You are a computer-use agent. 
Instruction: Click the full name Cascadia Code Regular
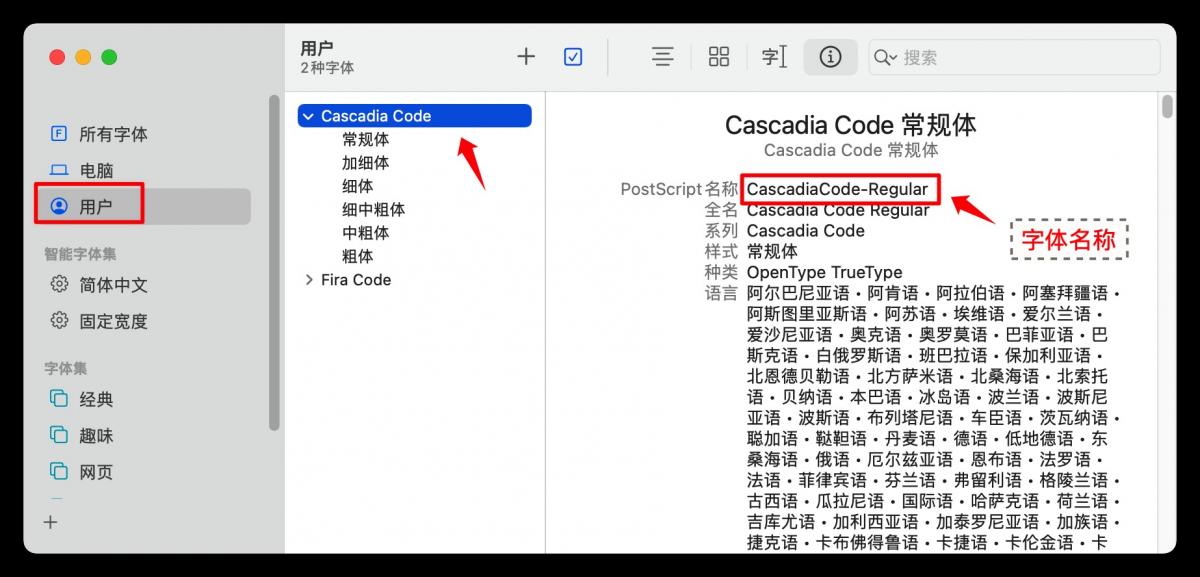click(x=838, y=210)
